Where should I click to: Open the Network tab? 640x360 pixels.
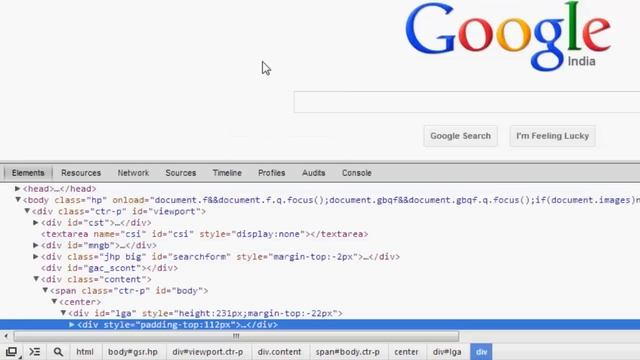[x=133, y=173]
